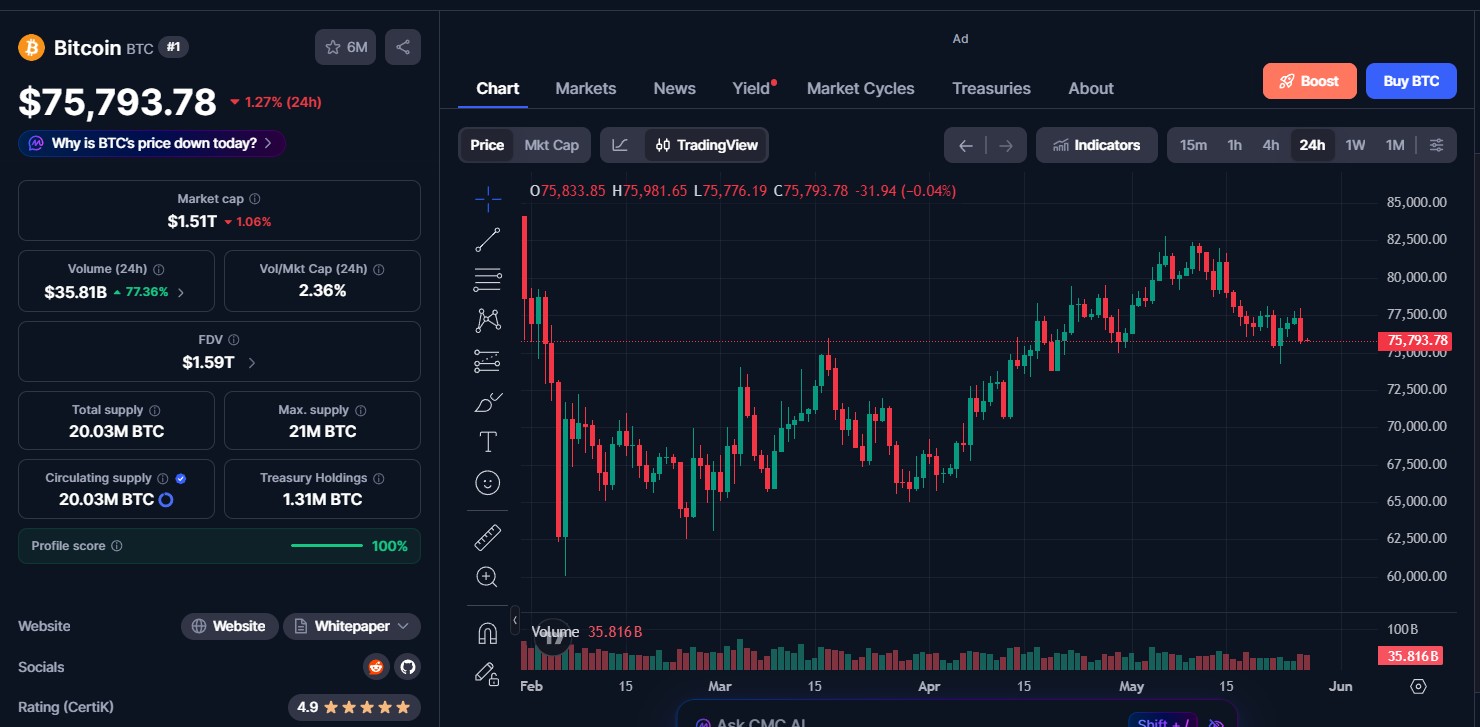Image resolution: width=1480 pixels, height=727 pixels.
Task: Switch to TradingView candlestick chart
Action: point(706,145)
